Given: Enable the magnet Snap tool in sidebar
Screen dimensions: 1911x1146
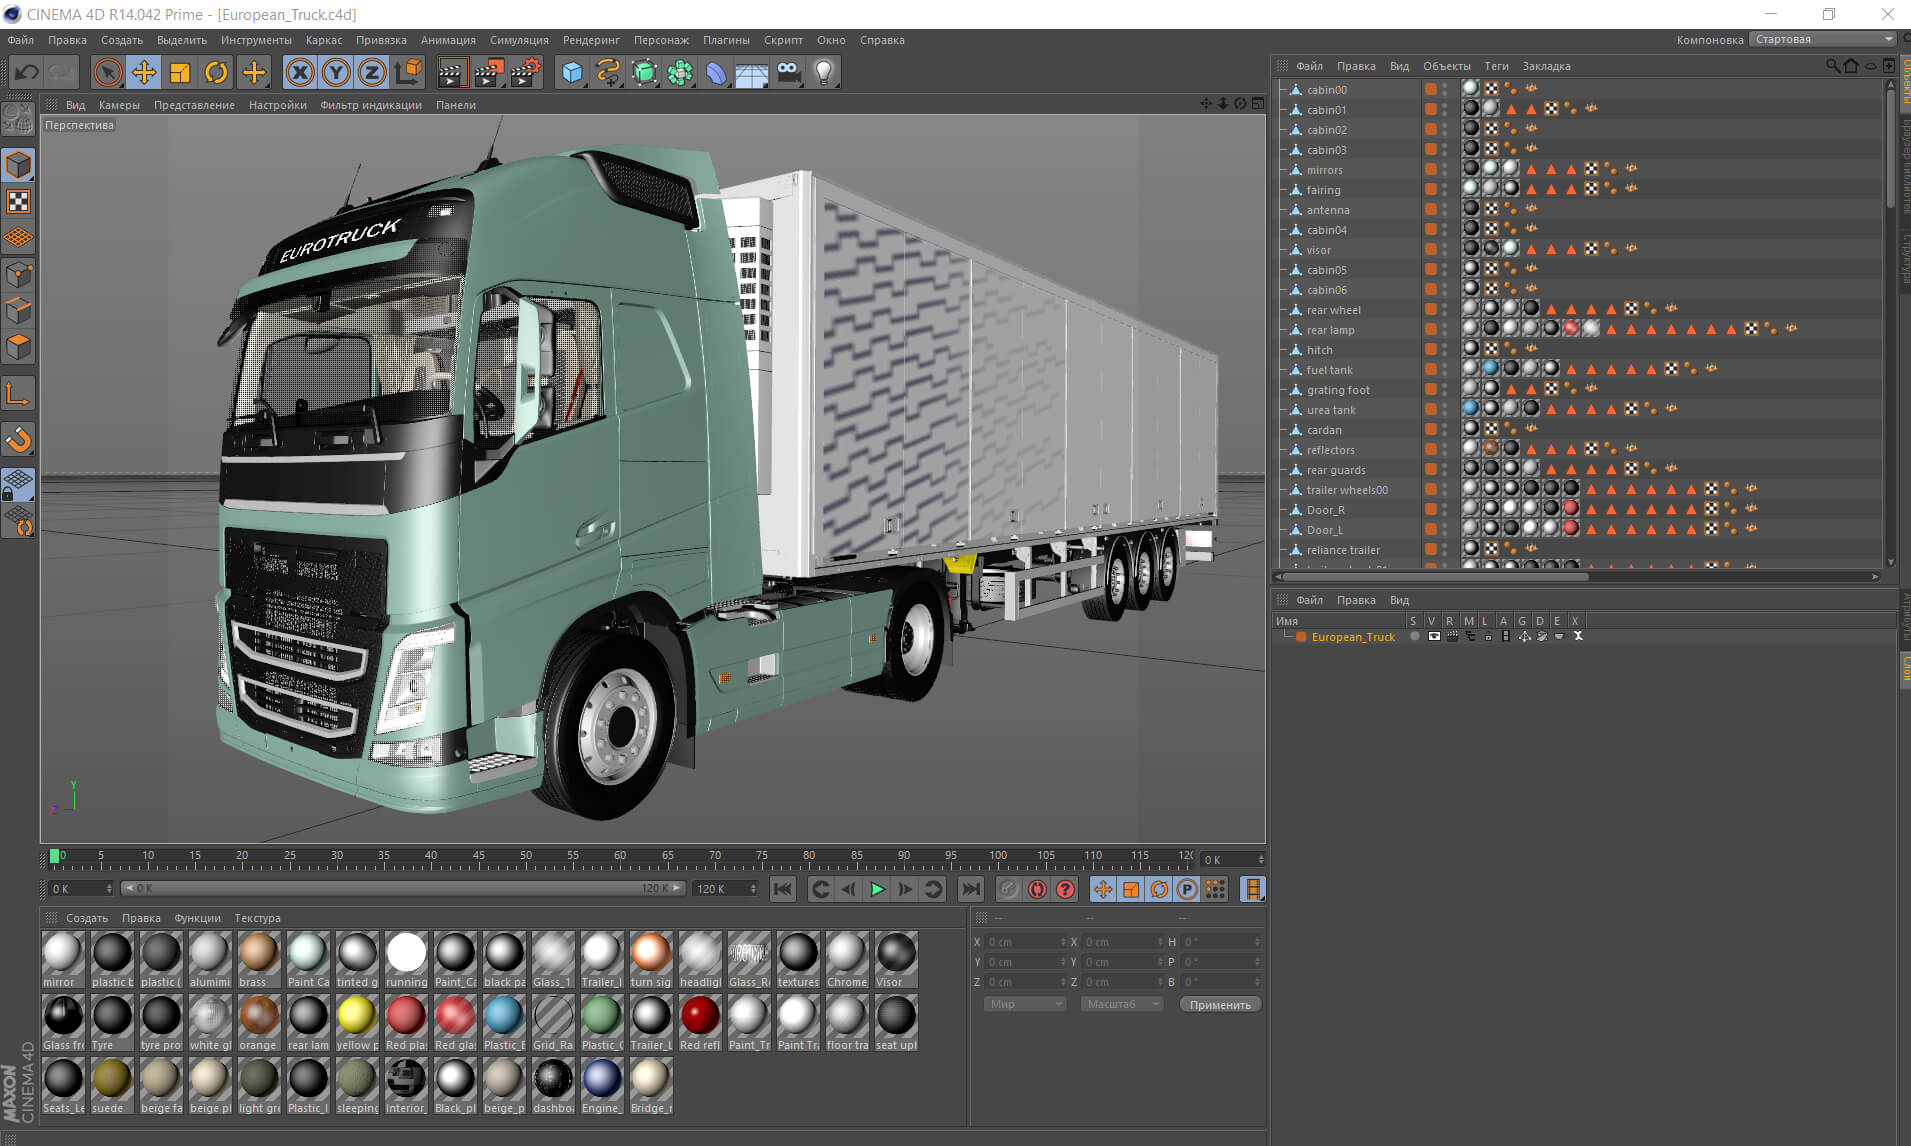Looking at the screenshot, I should point(18,439).
